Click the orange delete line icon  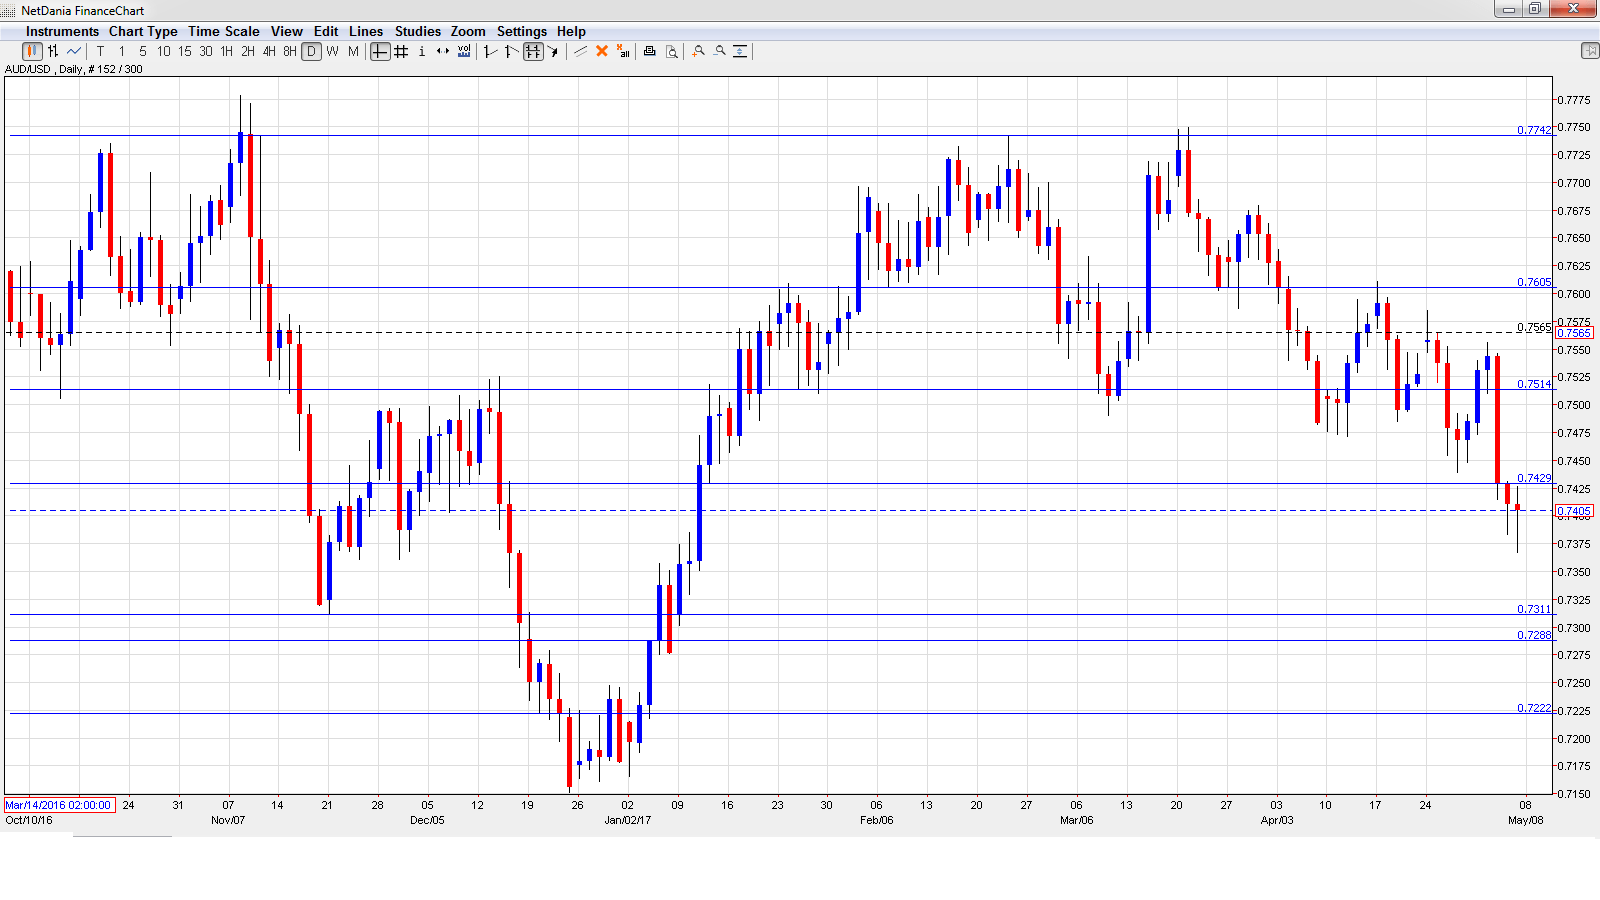(x=602, y=52)
